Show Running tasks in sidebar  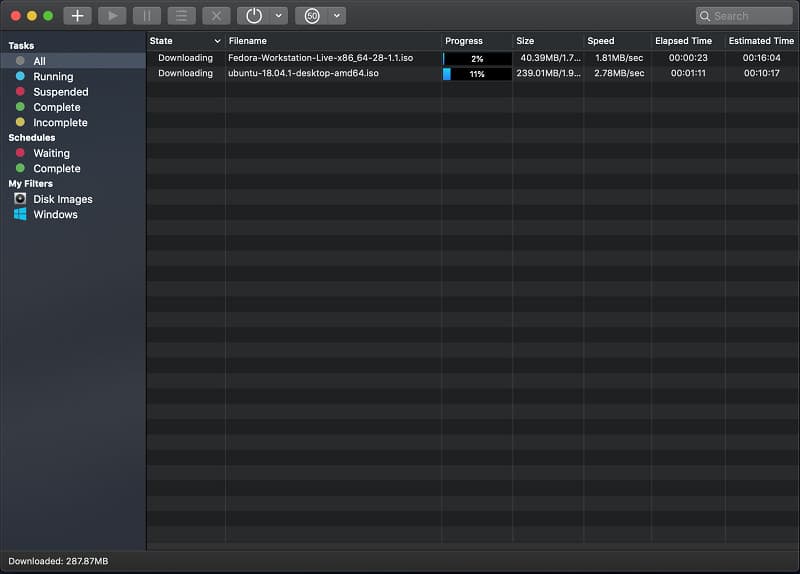pyautogui.click(x=53, y=76)
